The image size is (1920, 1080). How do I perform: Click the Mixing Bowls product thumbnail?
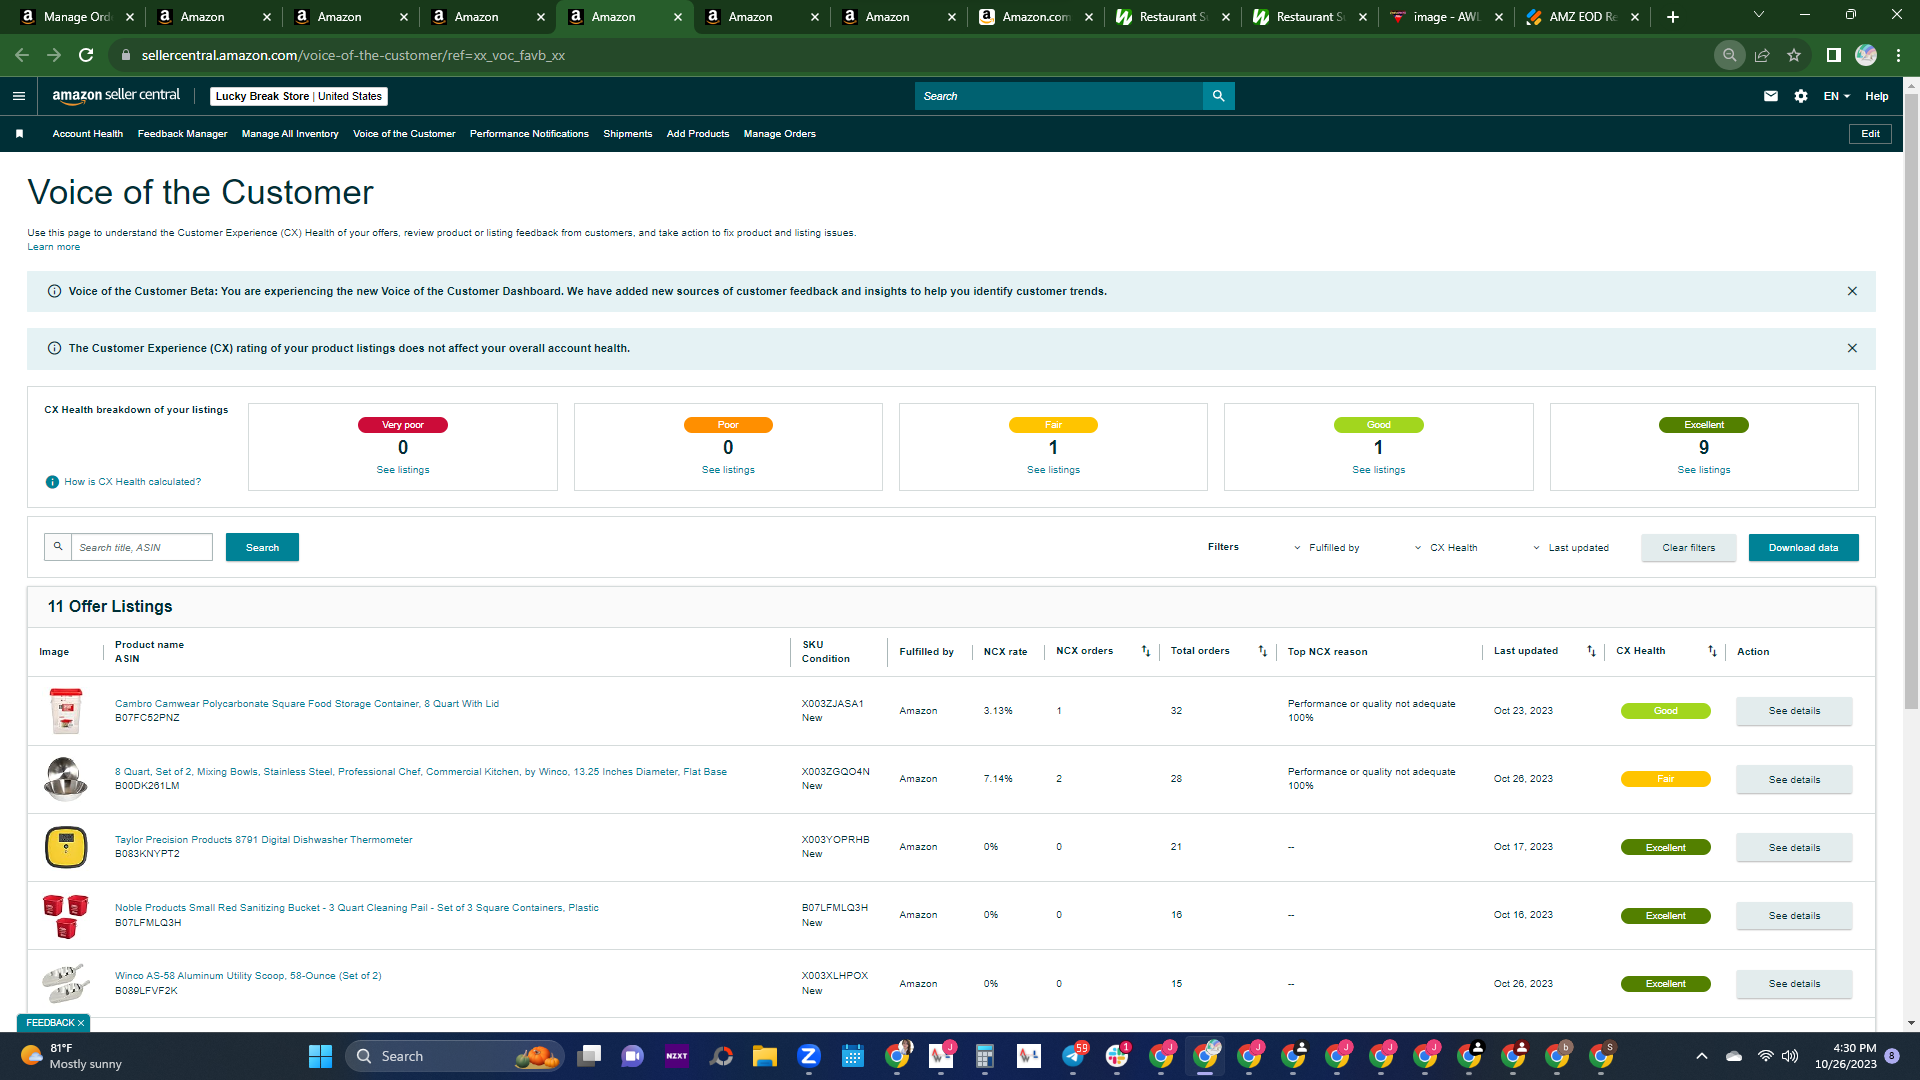point(66,779)
